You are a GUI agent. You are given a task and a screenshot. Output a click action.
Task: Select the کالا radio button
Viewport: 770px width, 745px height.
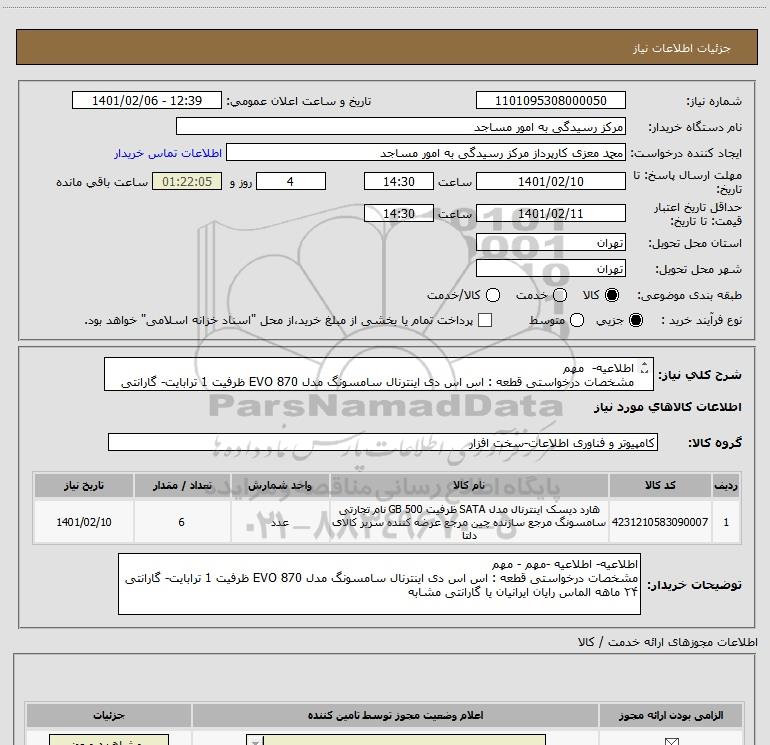tap(612, 295)
